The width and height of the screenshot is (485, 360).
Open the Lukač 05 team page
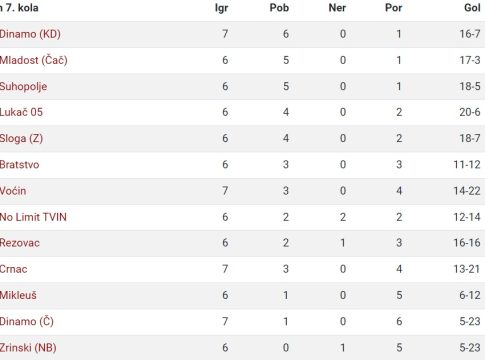(x=21, y=112)
